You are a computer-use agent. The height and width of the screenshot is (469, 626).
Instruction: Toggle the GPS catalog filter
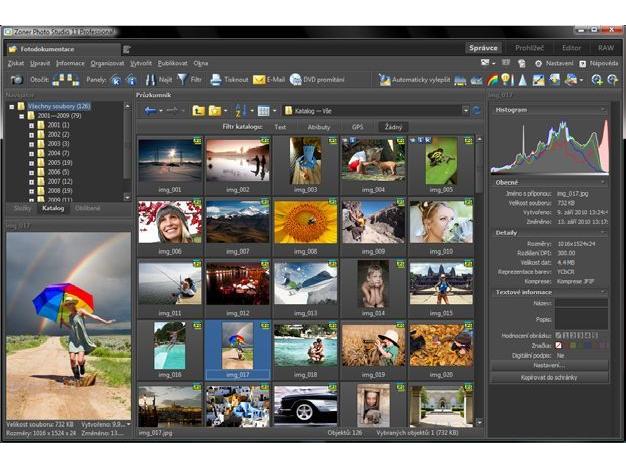coord(357,127)
